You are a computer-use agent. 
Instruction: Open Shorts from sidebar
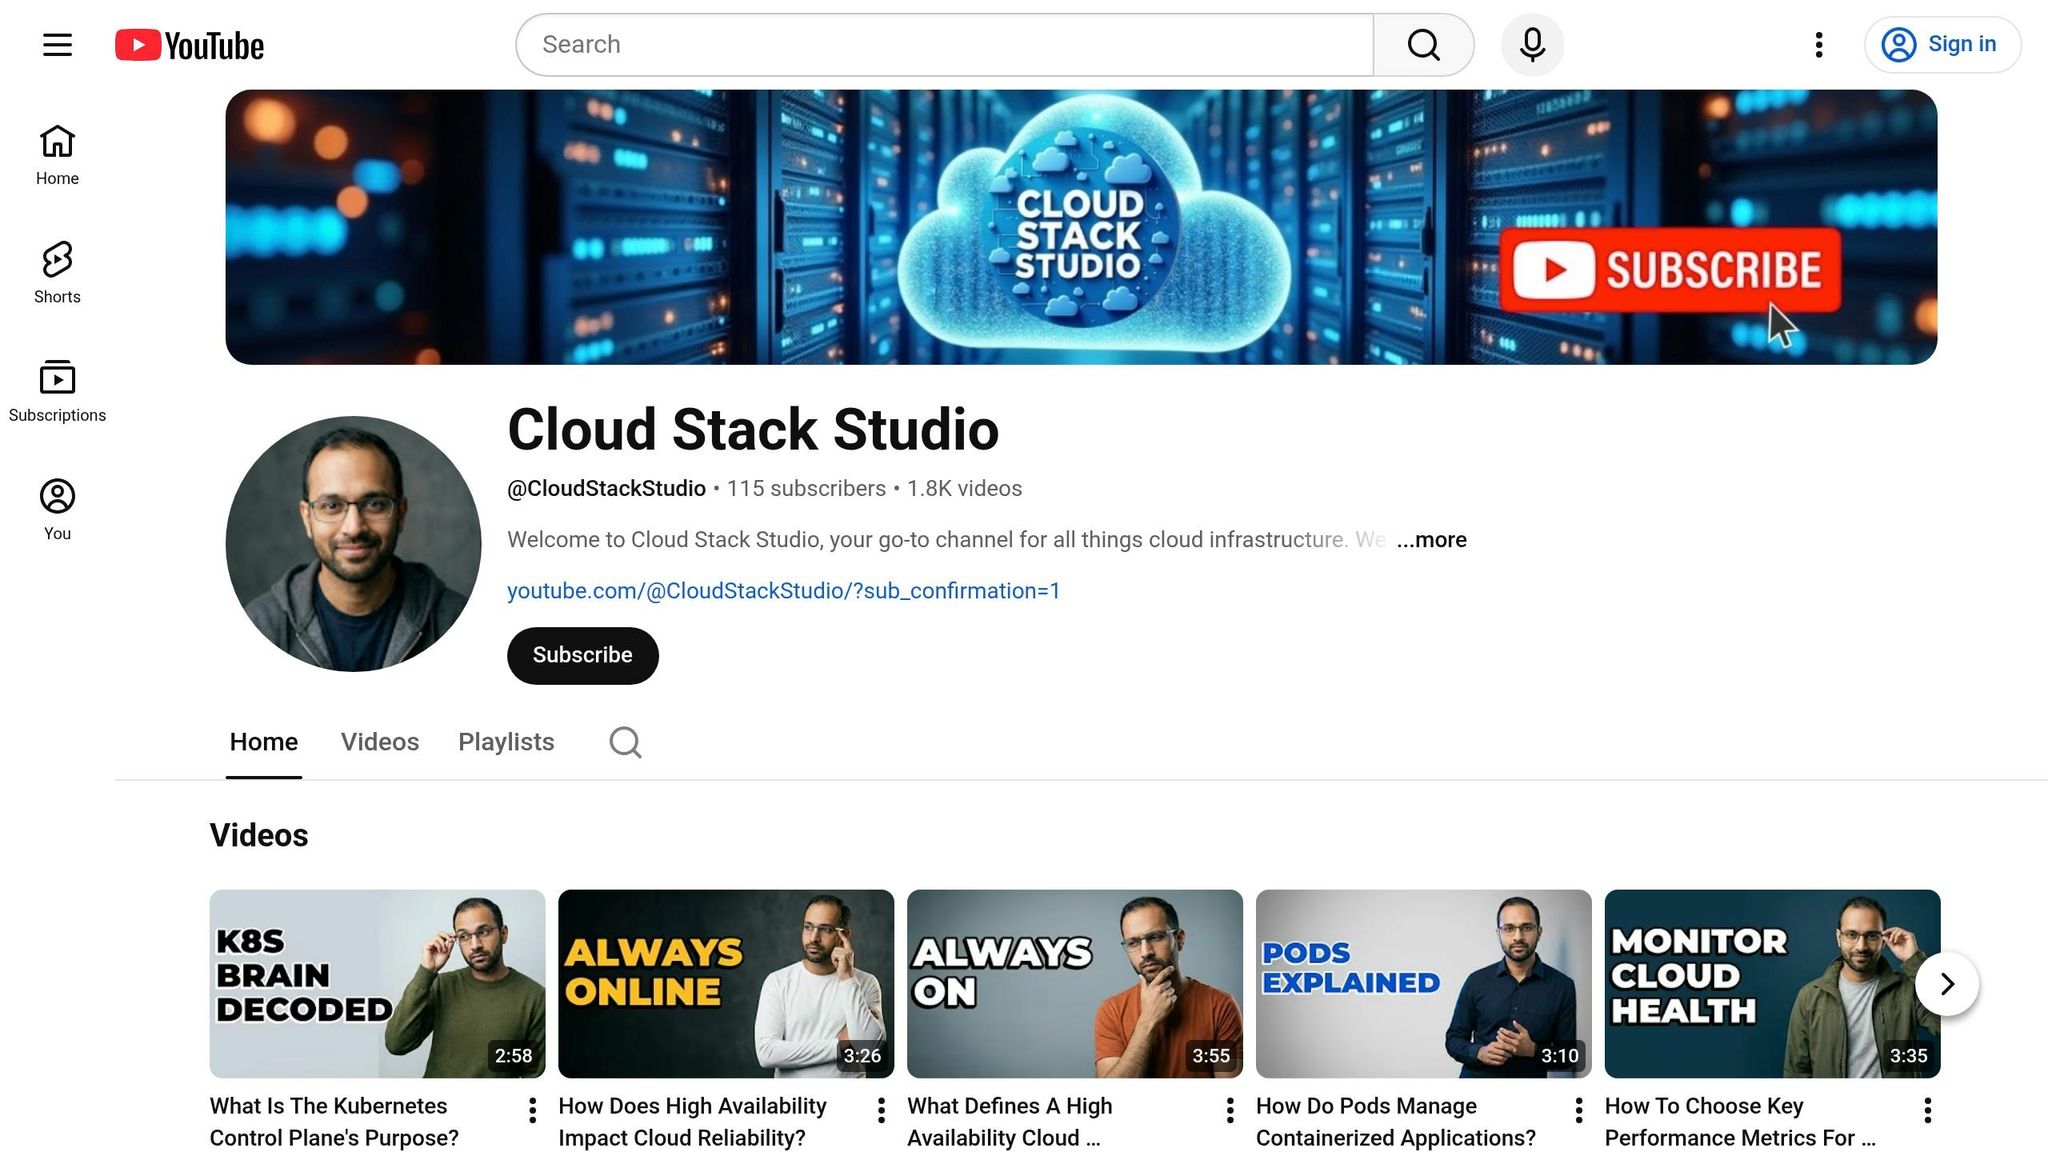(x=57, y=273)
